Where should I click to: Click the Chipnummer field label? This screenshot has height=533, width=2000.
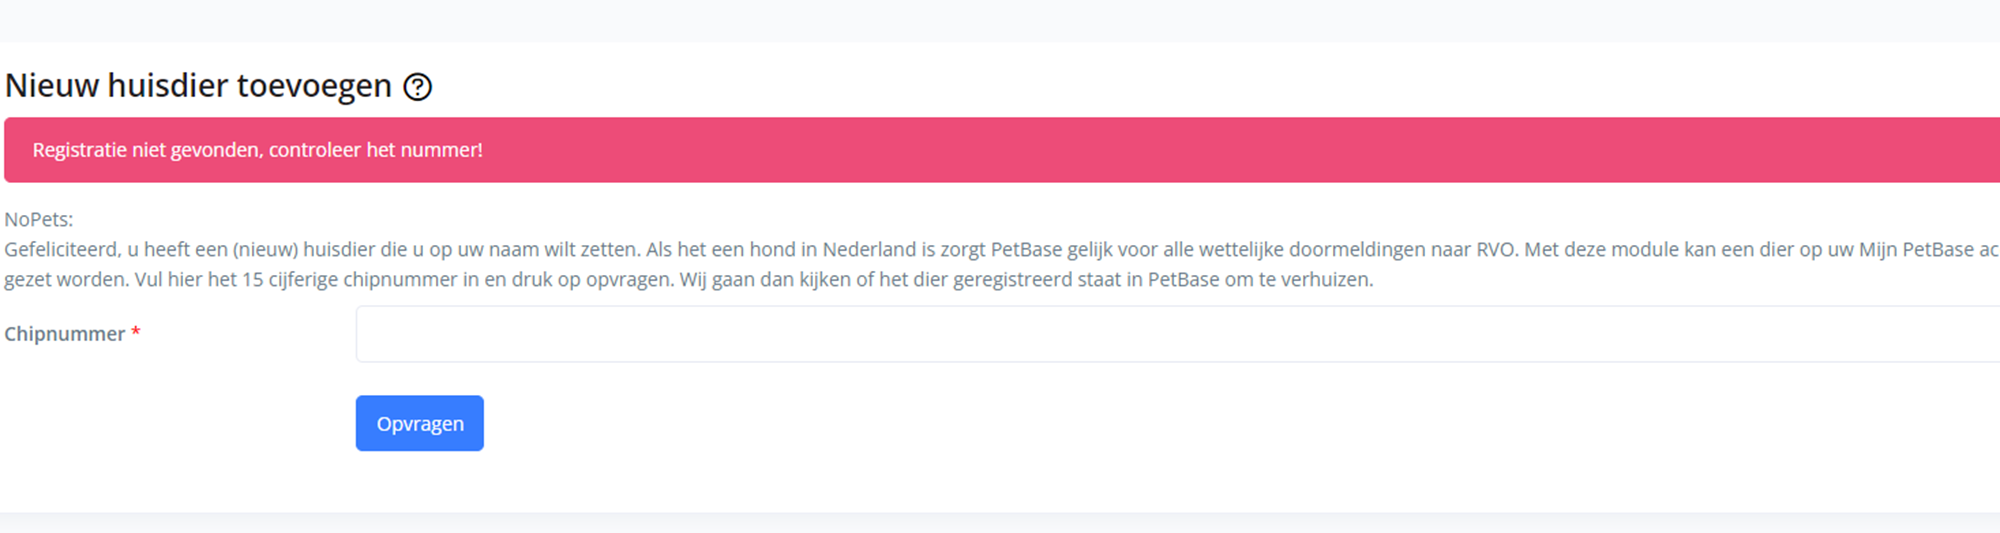65,334
